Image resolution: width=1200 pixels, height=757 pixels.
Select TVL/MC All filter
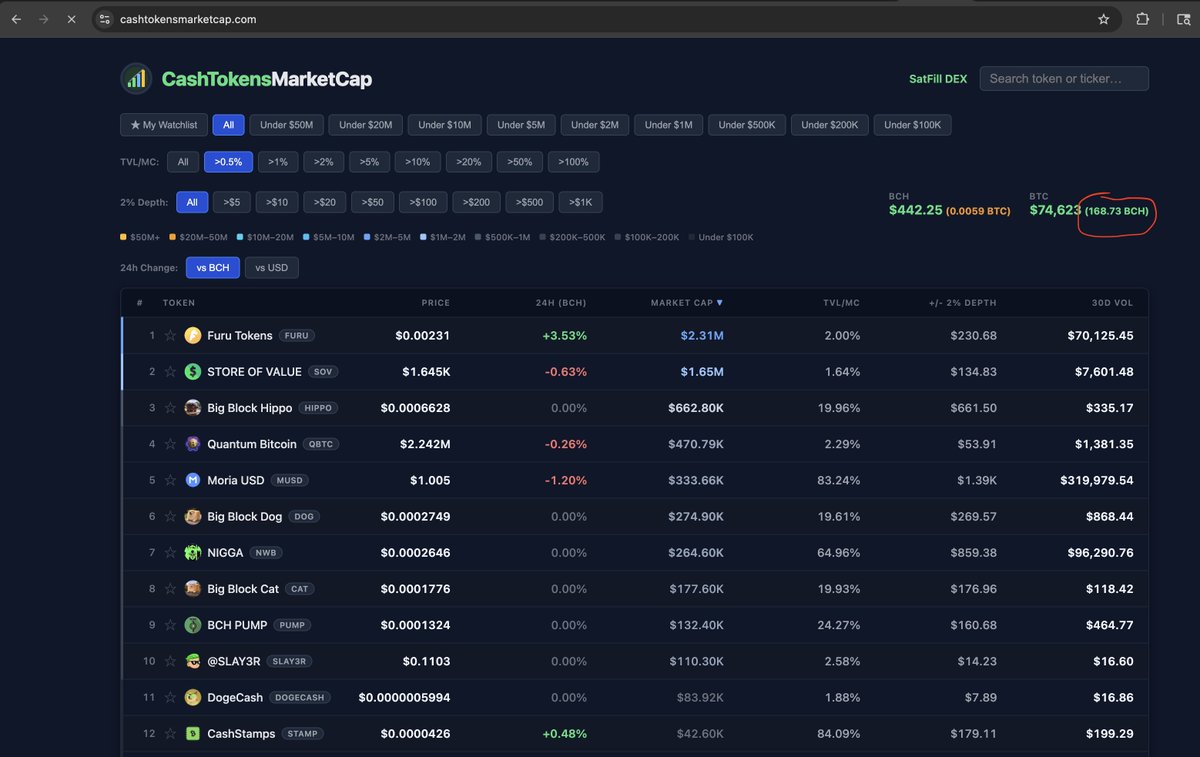(183, 162)
